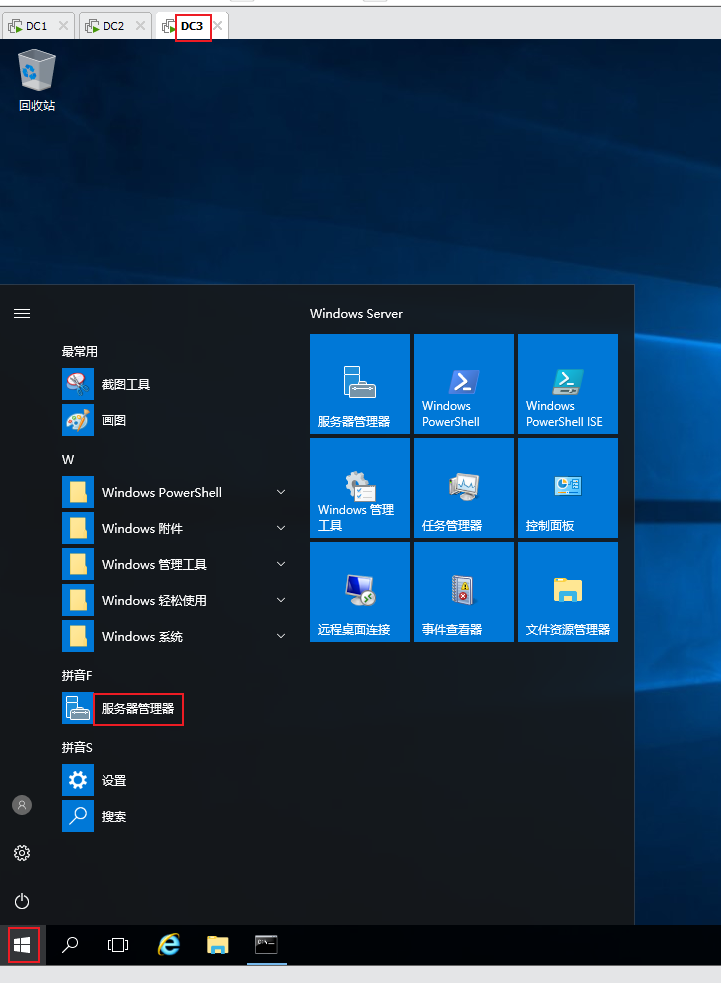The width and height of the screenshot is (721, 983).
Task: Open the Task Manager tile (任务管理器)
Action: coord(464,488)
